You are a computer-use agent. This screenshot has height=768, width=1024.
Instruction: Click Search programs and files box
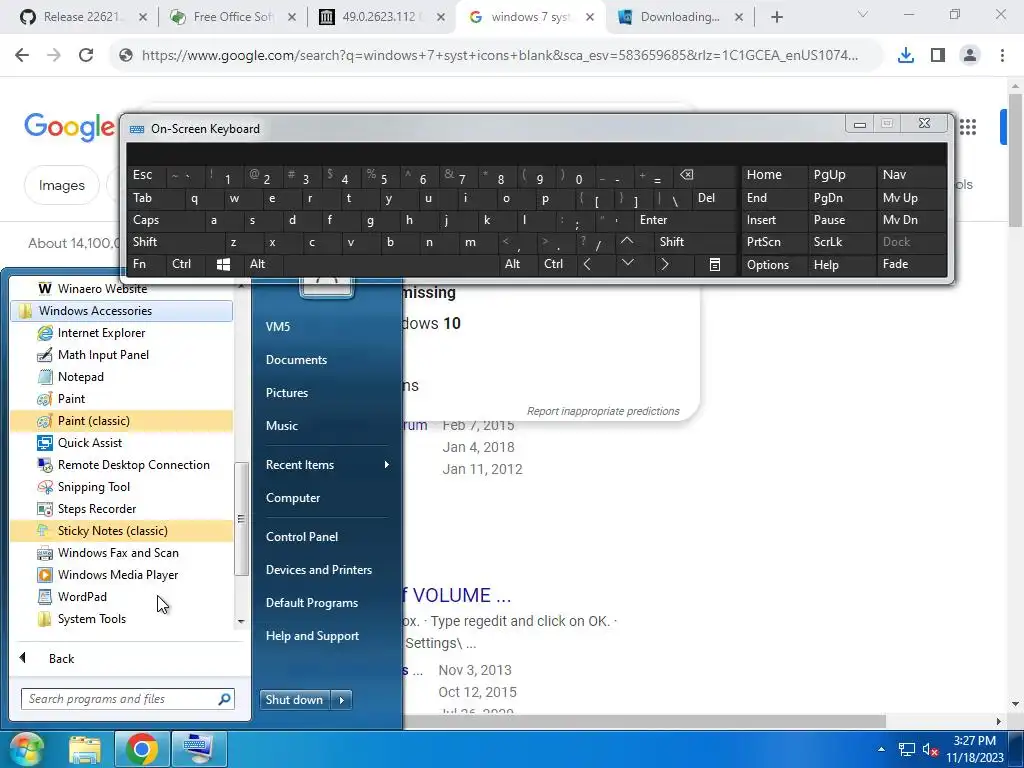tap(128, 699)
